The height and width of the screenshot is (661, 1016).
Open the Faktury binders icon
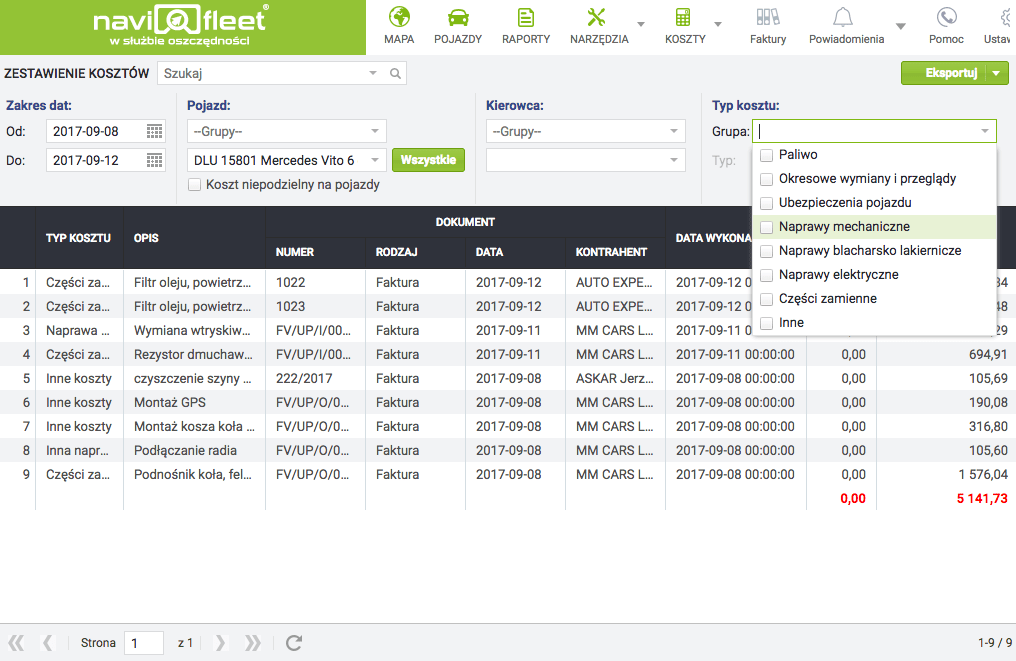pyautogui.click(x=768, y=17)
